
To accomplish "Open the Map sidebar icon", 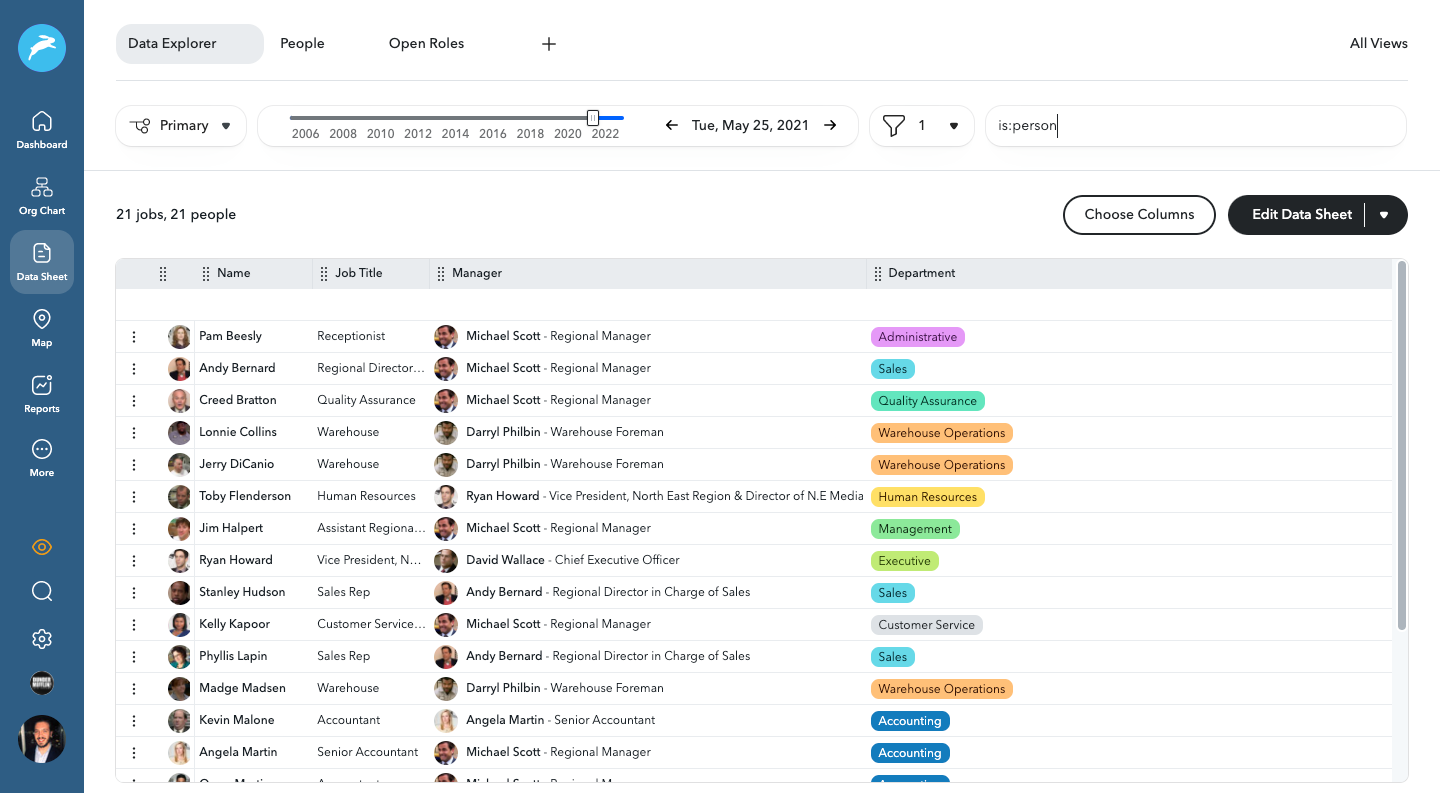I will [x=42, y=328].
